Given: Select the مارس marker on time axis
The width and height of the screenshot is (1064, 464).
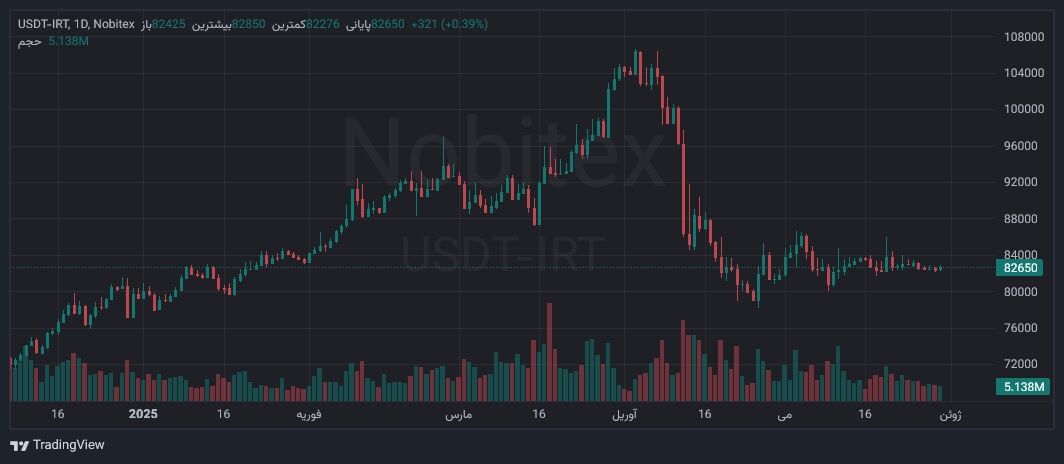Looking at the screenshot, I should click(458, 414).
